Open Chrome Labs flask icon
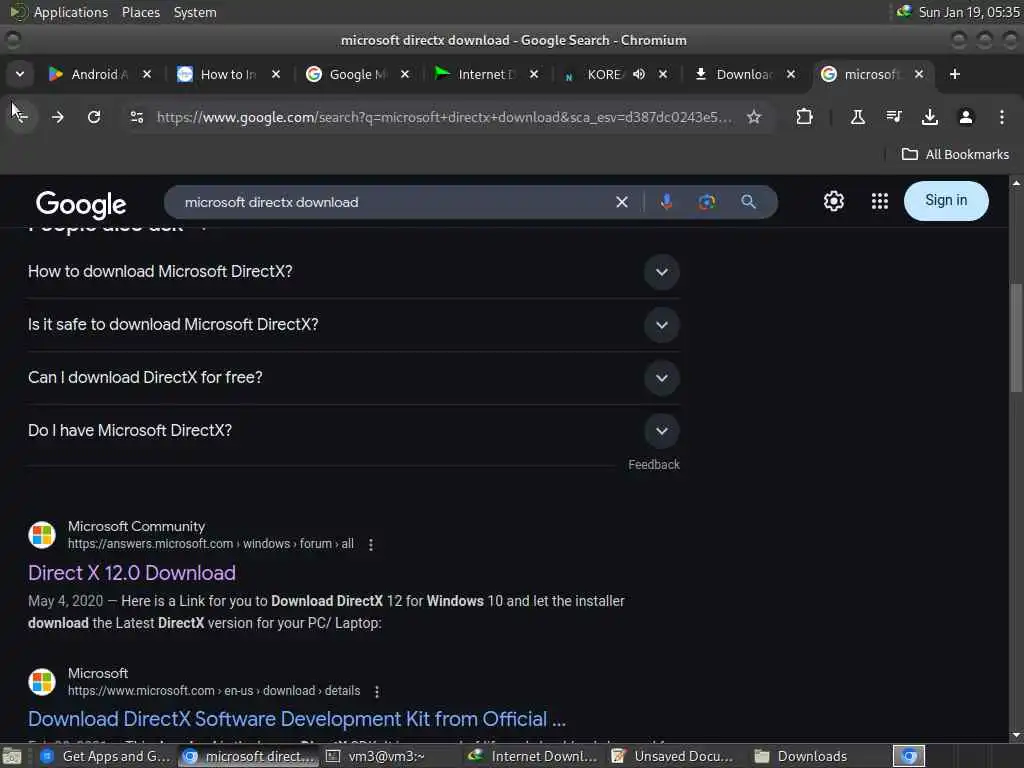 (x=857, y=117)
